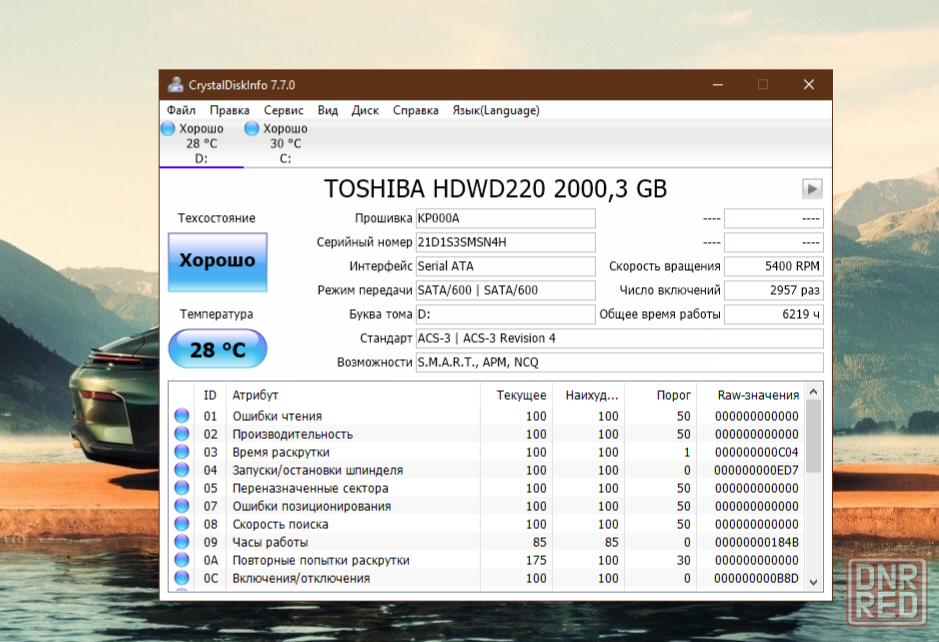Click the 28 °C temperature button
Image resolution: width=939 pixels, height=642 pixels.
(x=217, y=350)
